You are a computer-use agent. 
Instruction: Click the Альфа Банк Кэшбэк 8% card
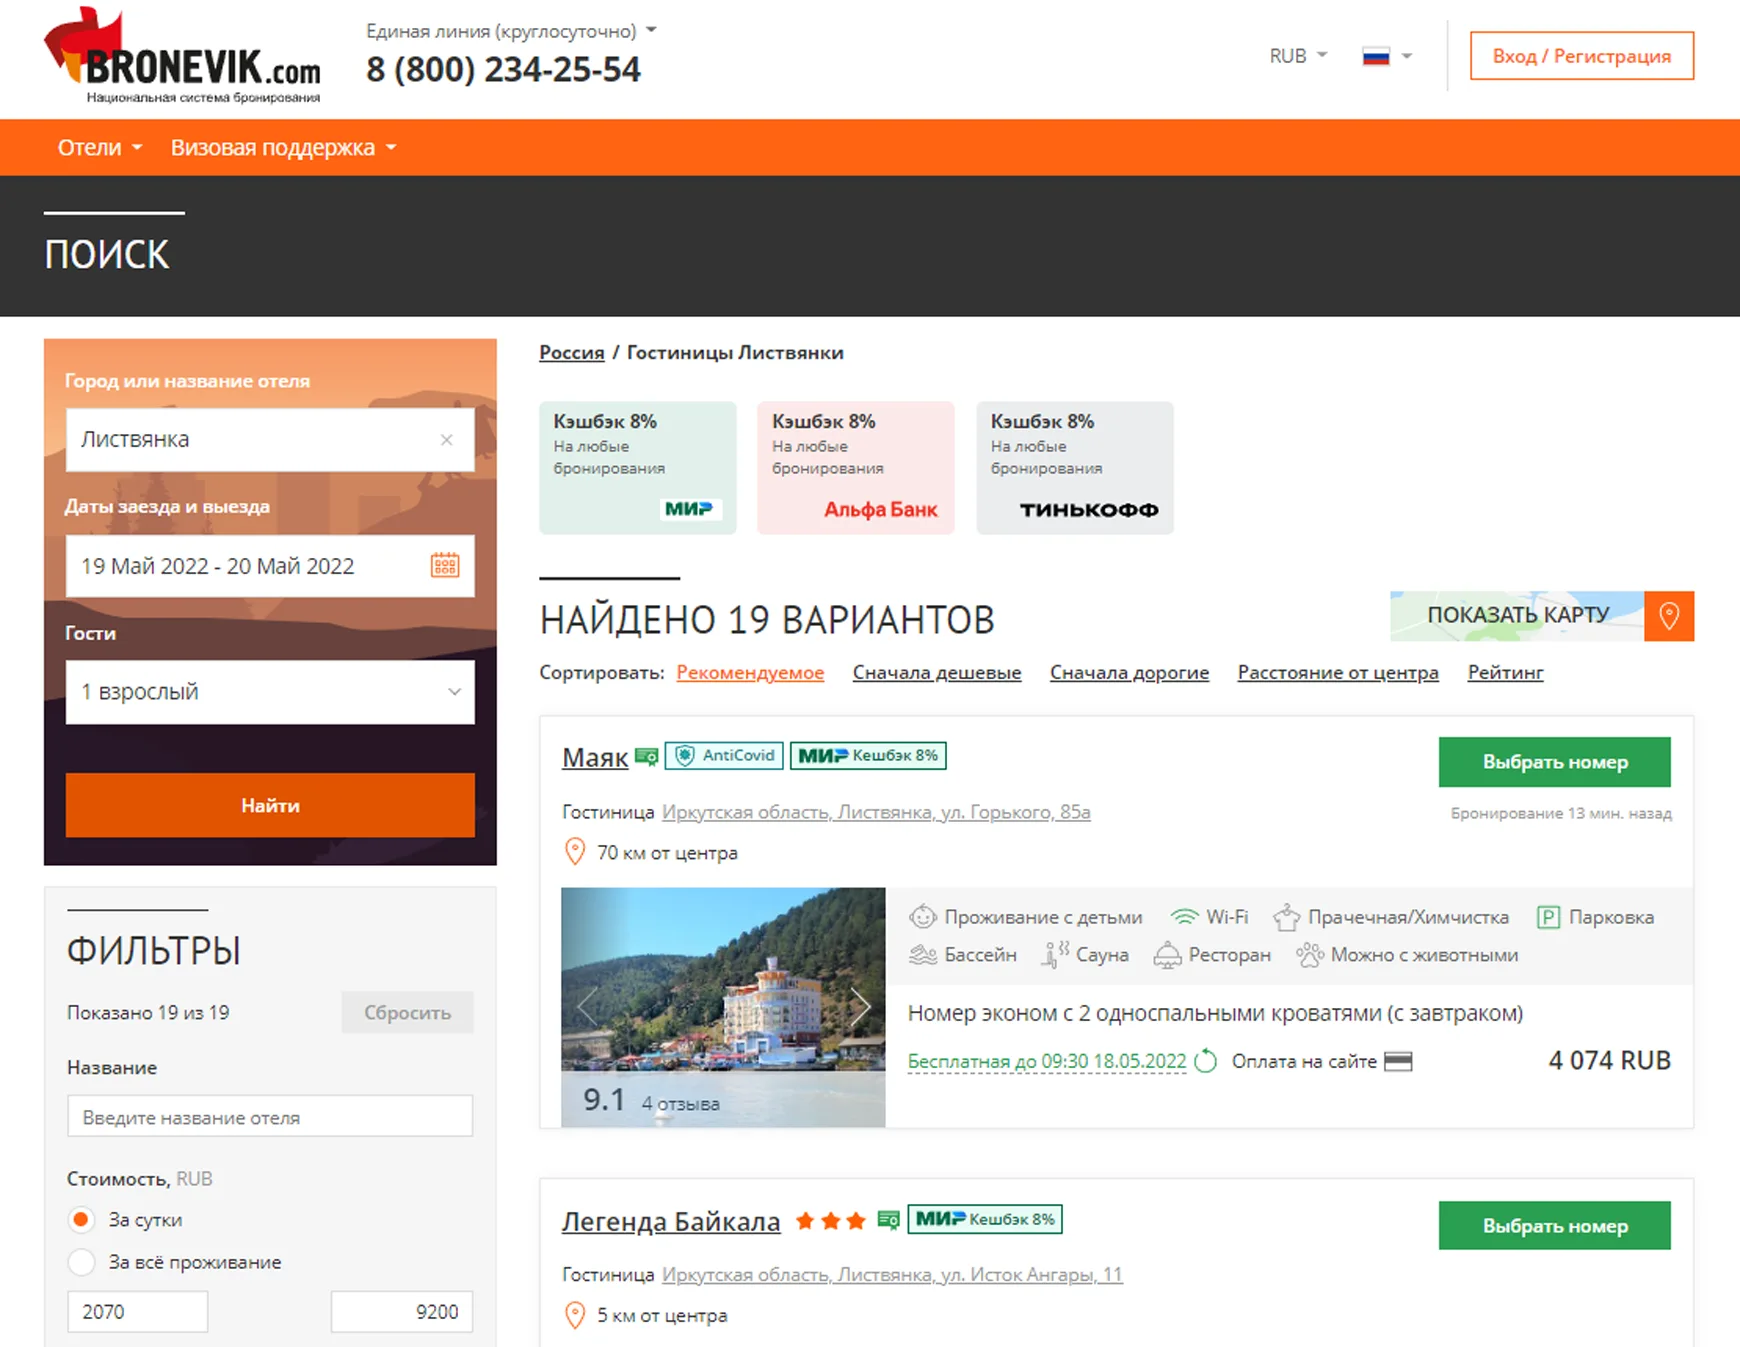(x=856, y=468)
